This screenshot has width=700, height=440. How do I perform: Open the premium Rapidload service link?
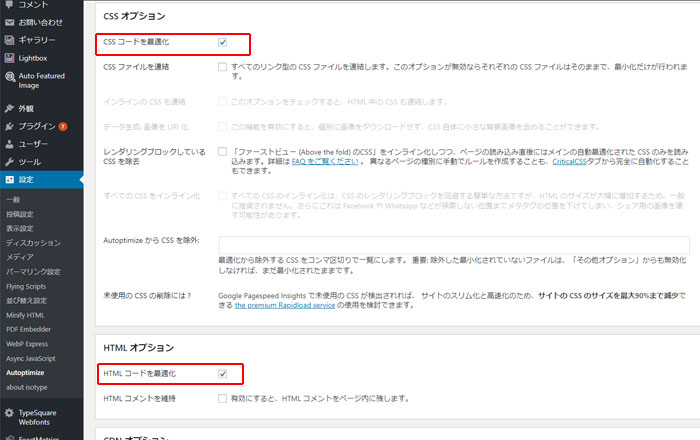point(285,305)
